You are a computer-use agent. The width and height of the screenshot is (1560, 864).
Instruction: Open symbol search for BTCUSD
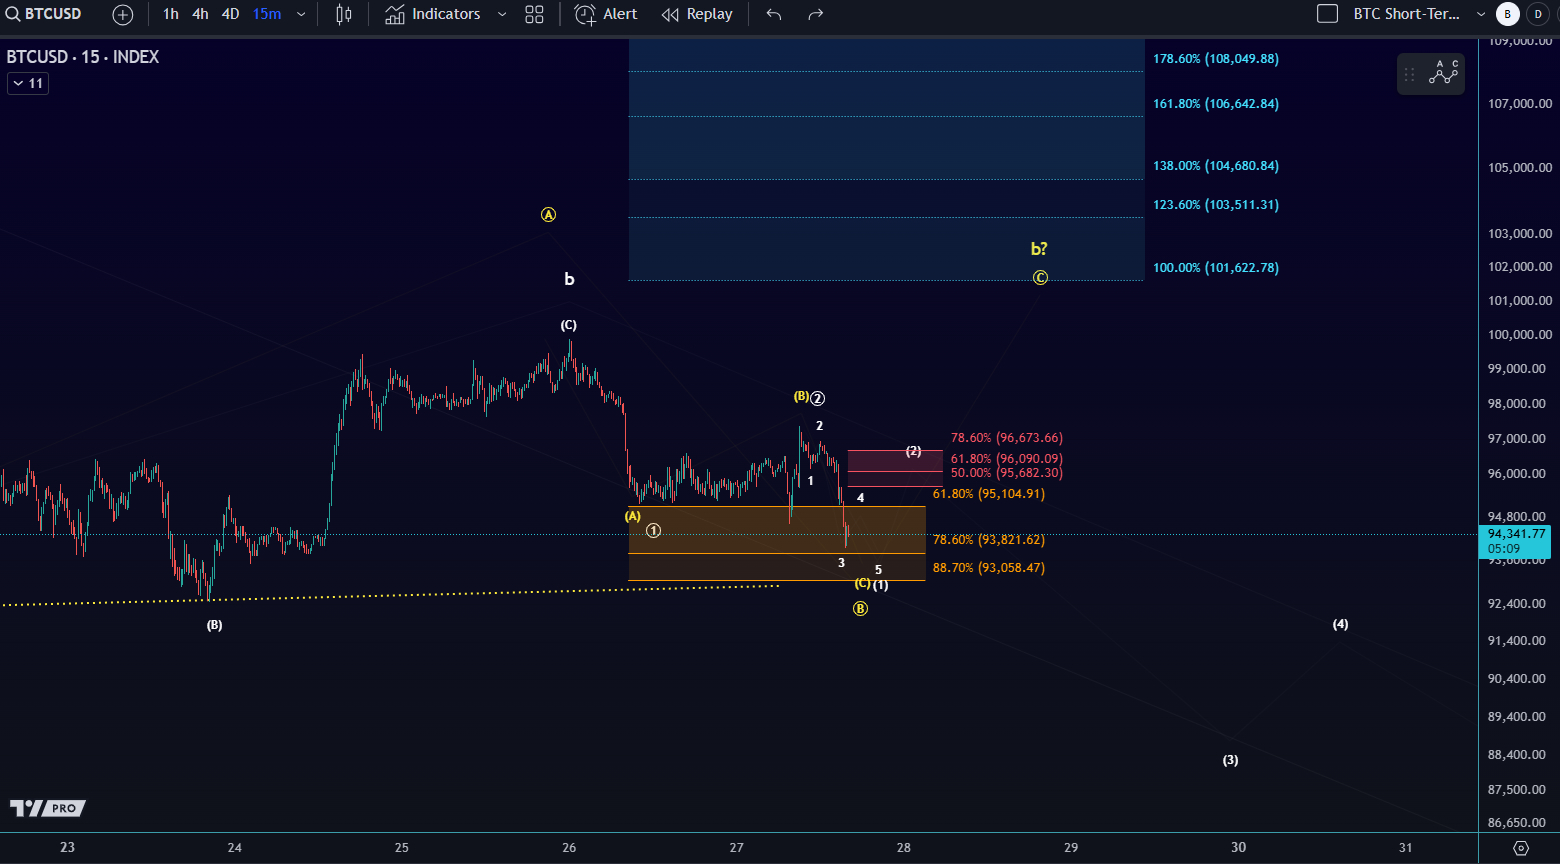point(44,14)
